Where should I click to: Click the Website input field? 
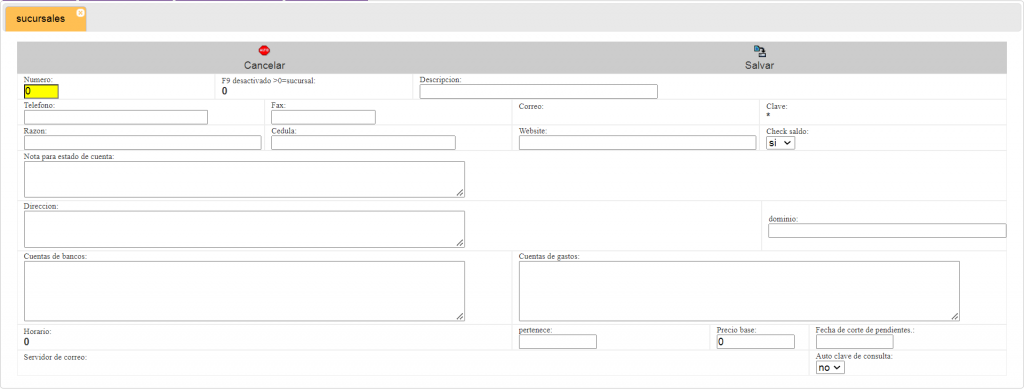(x=637, y=143)
